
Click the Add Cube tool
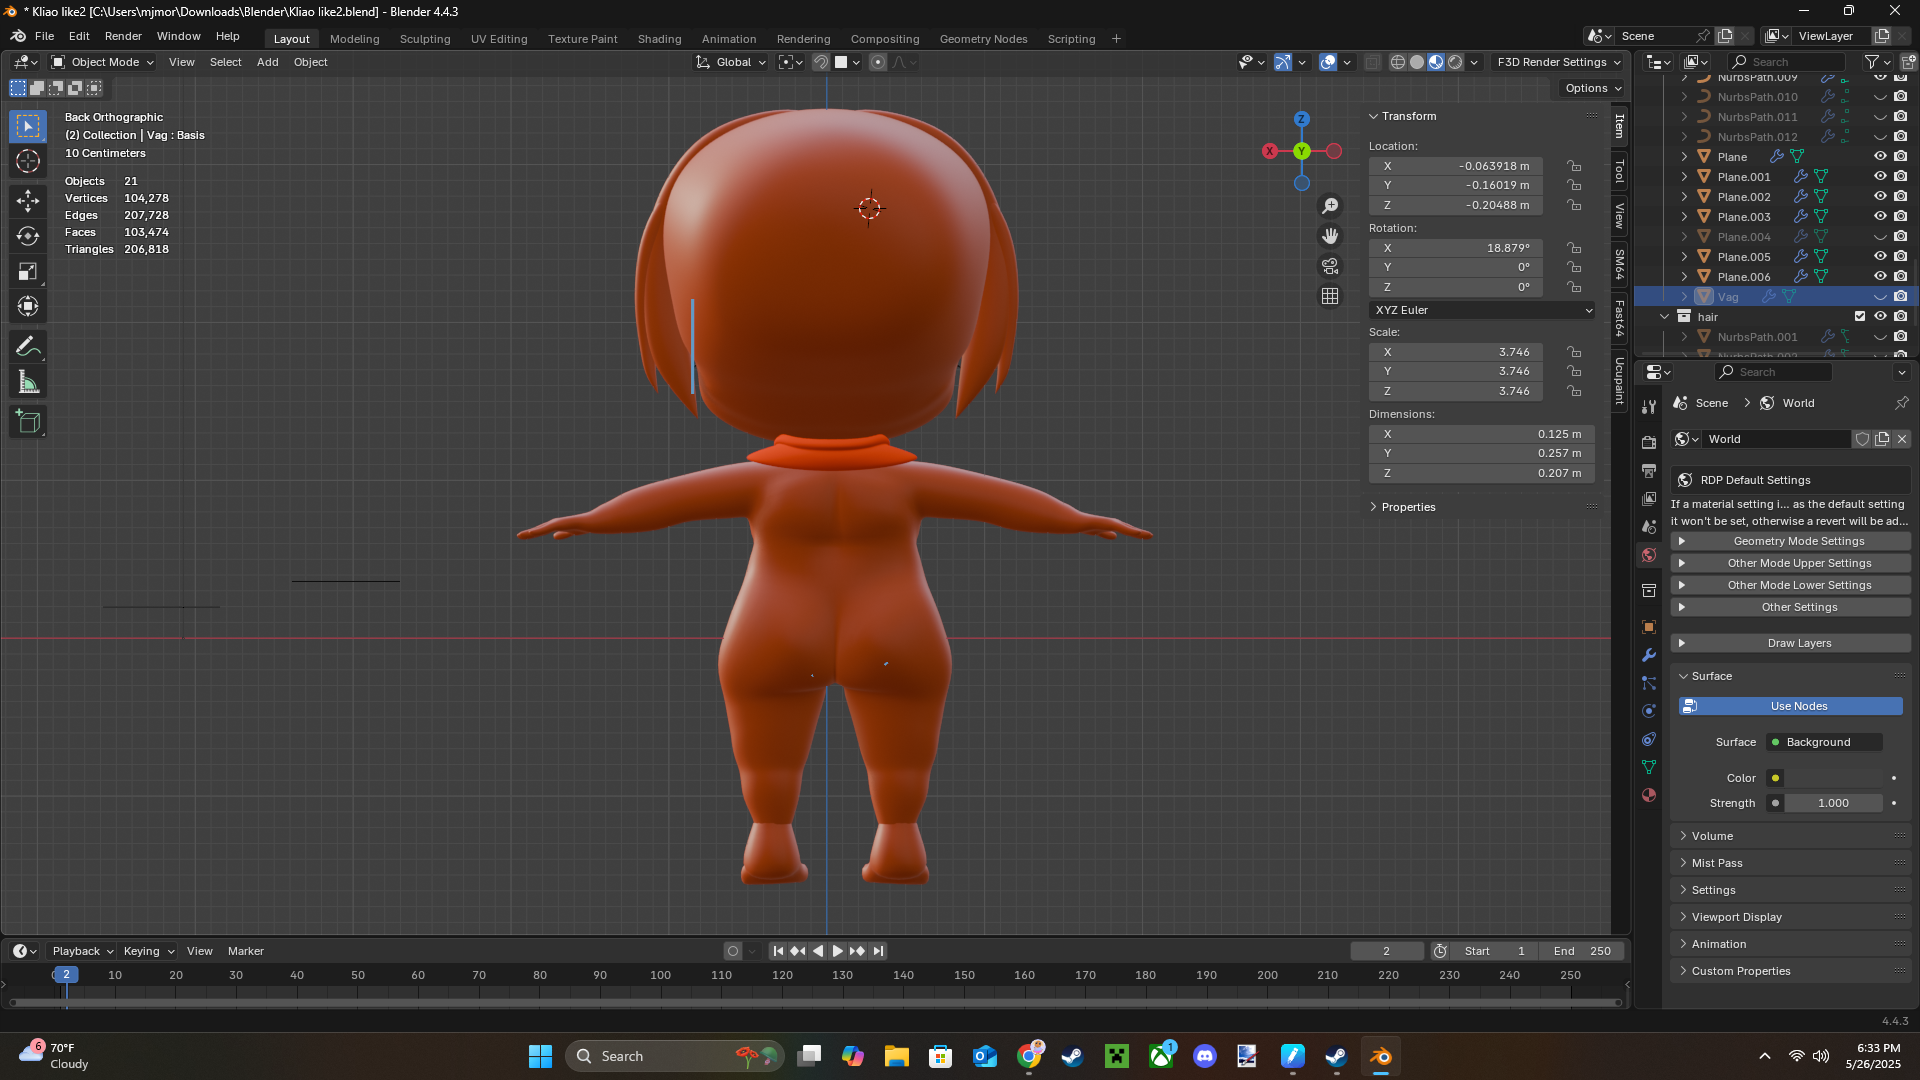click(x=28, y=422)
